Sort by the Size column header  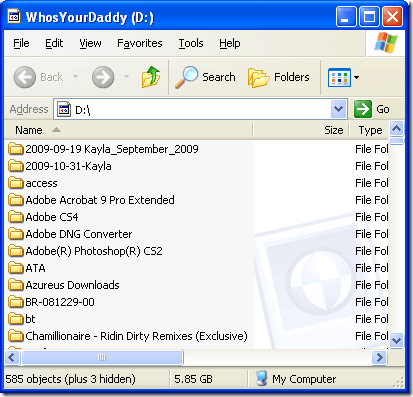point(301,130)
